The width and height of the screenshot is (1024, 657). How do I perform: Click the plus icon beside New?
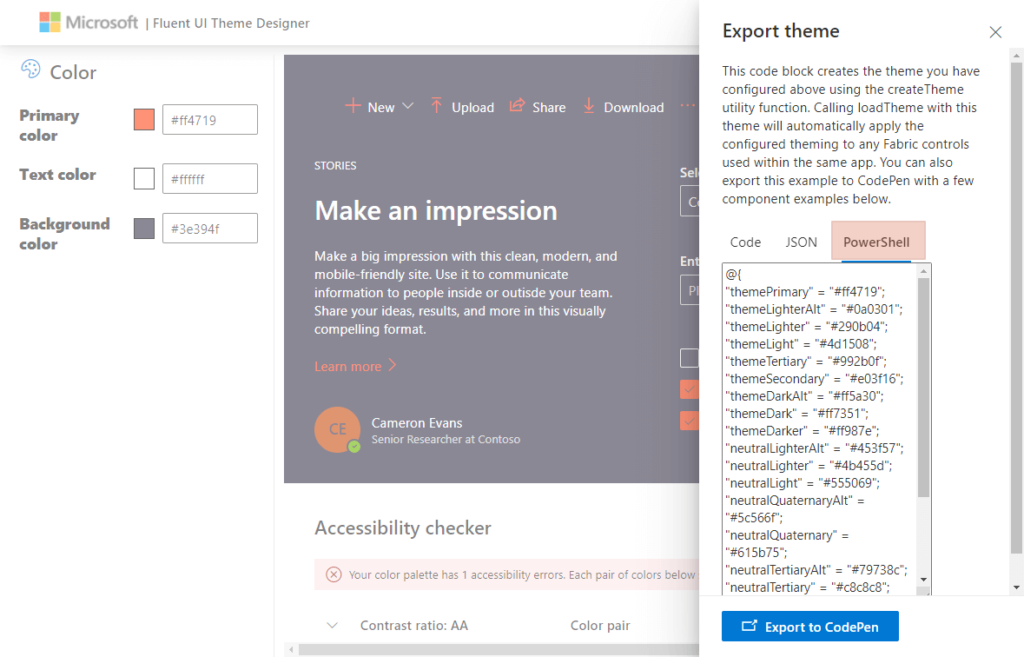353,106
